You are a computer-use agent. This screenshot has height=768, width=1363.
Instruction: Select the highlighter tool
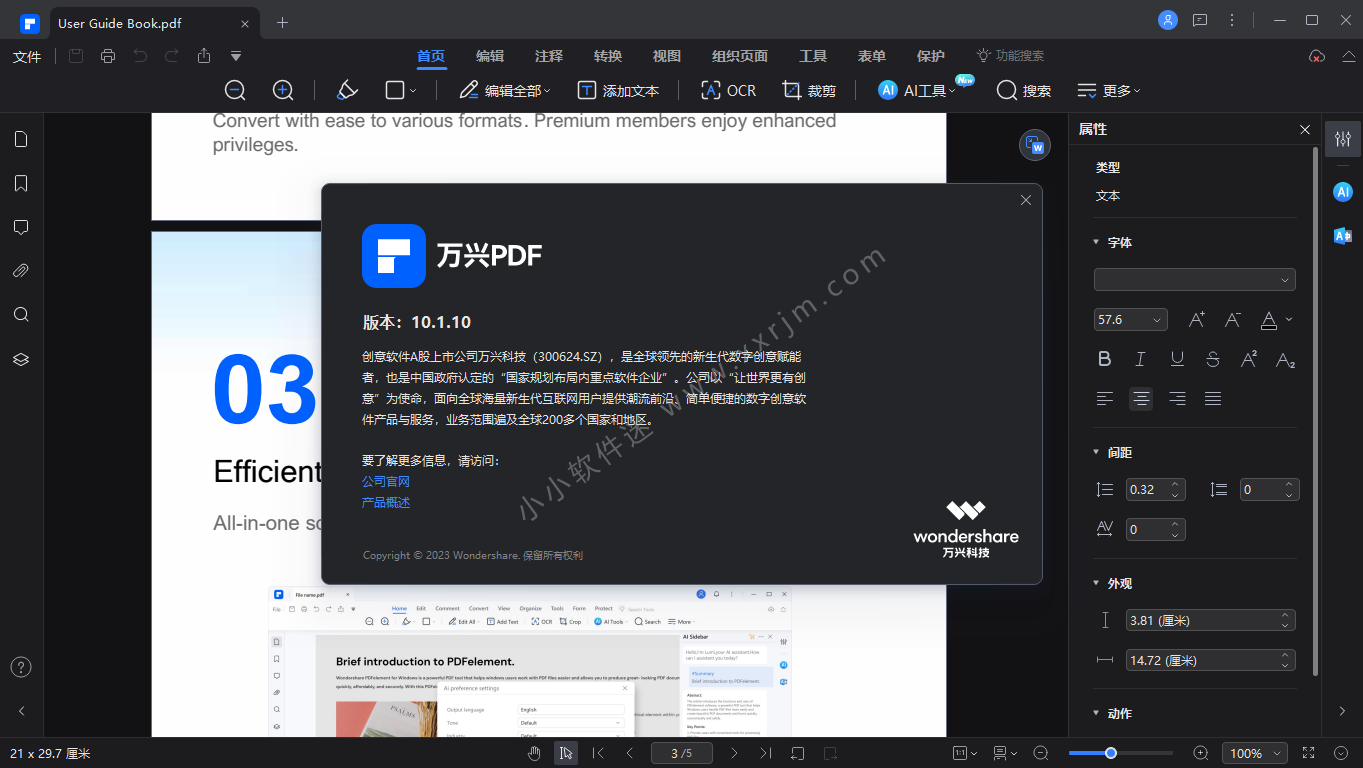pos(347,90)
